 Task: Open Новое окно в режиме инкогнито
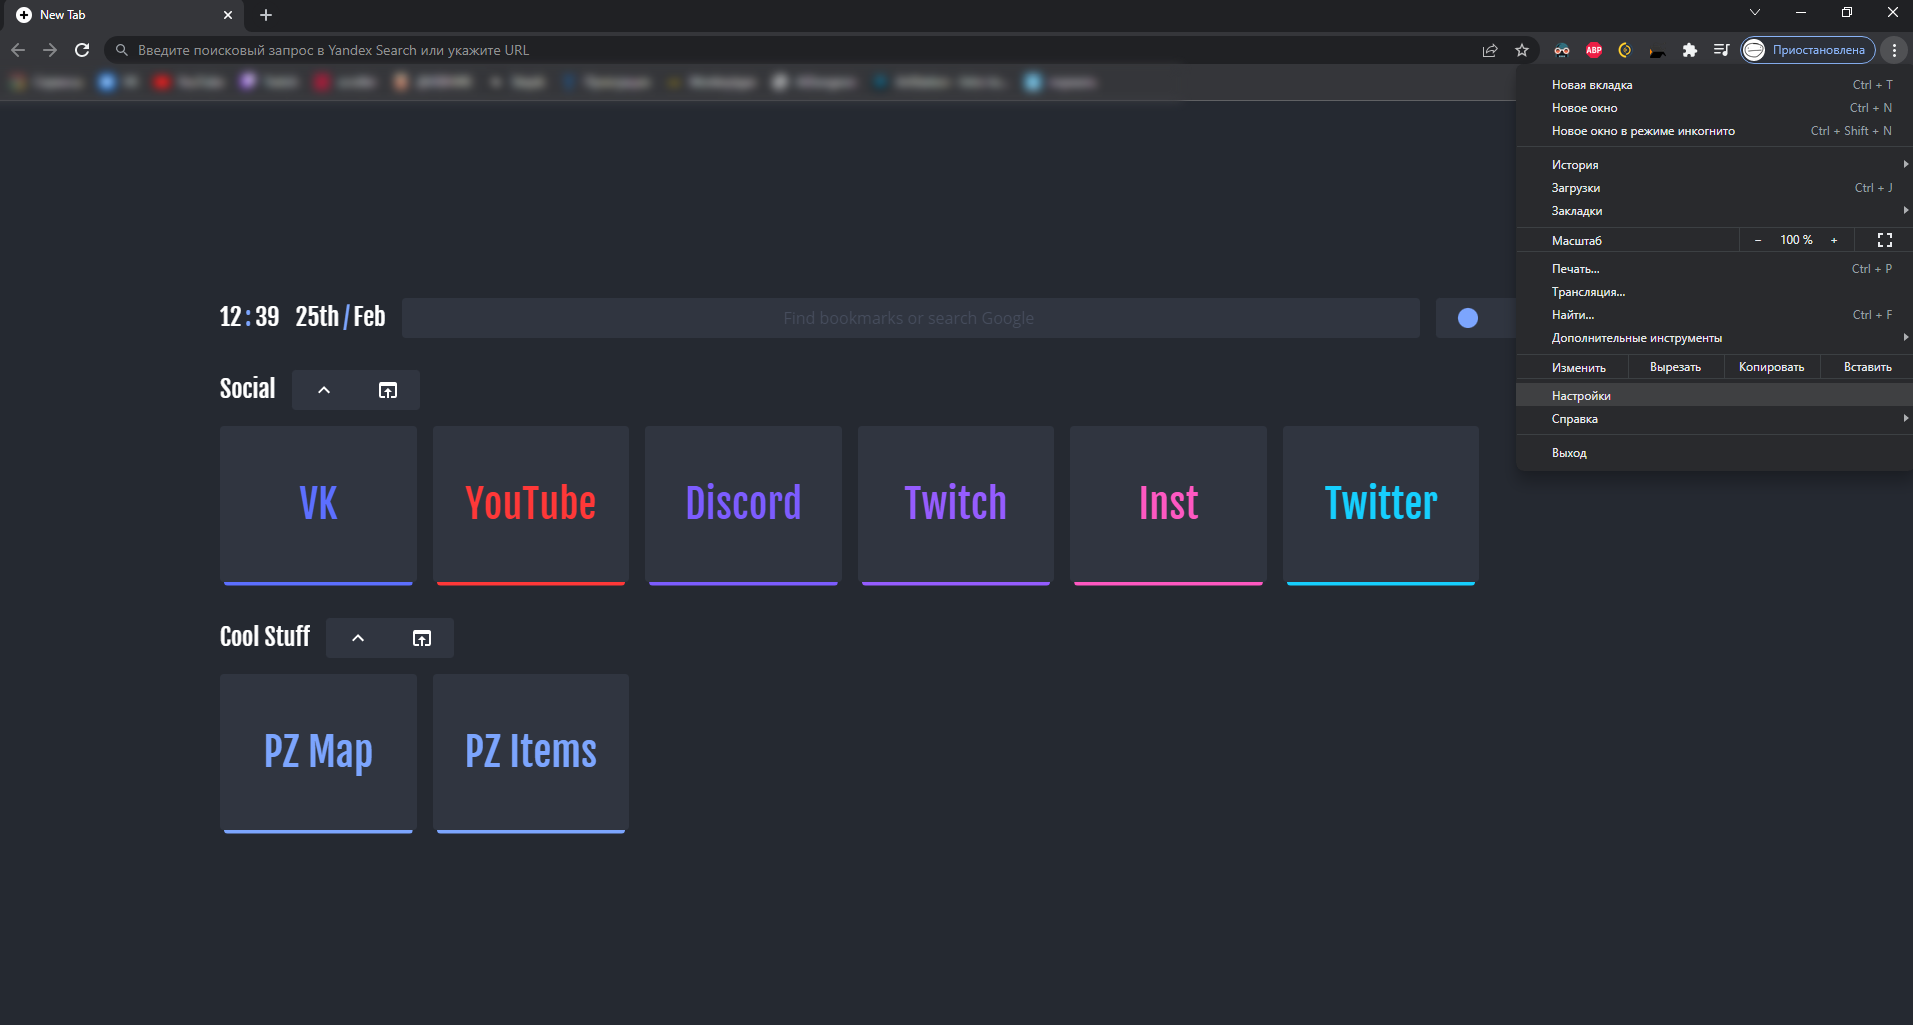(x=1714, y=131)
